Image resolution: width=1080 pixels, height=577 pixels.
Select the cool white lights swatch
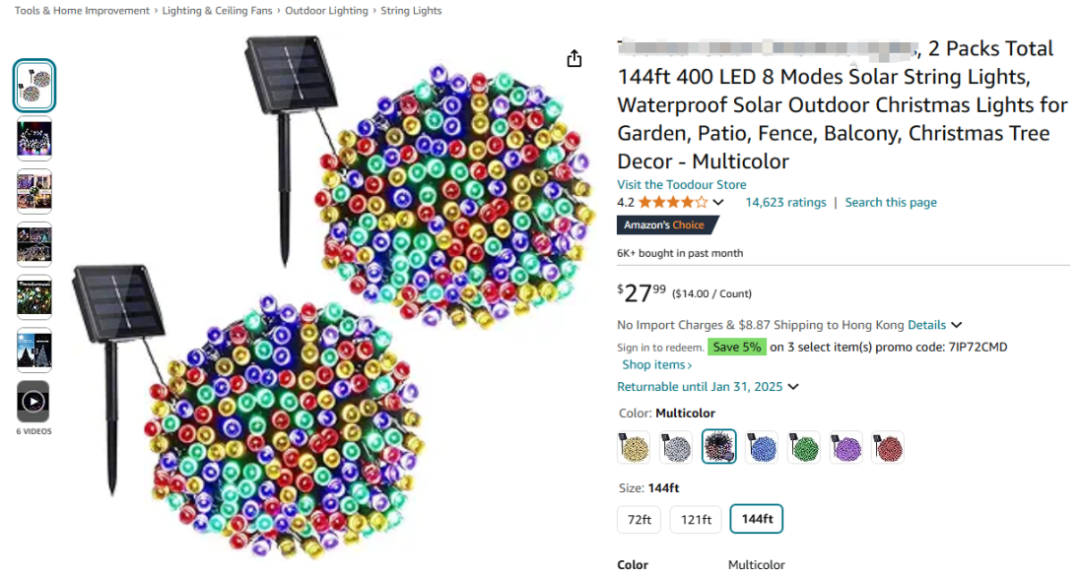(676, 447)
